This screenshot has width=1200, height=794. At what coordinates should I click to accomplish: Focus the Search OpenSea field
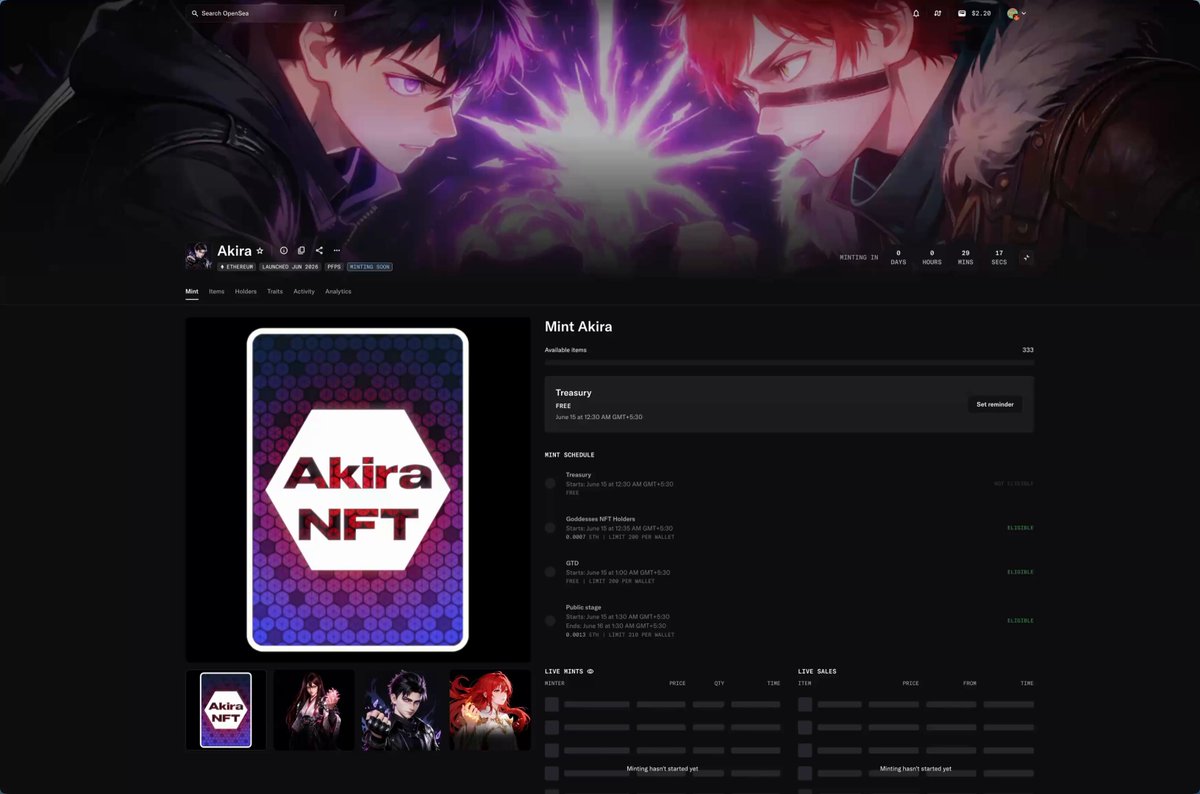point(265,13)
